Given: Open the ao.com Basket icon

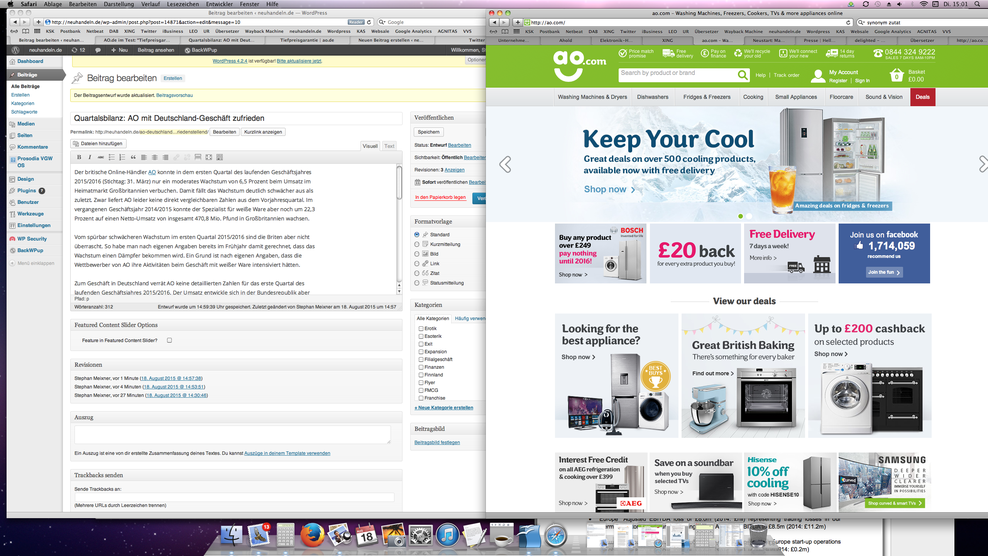Looking at the screenshot, I should tap(897, 76).
